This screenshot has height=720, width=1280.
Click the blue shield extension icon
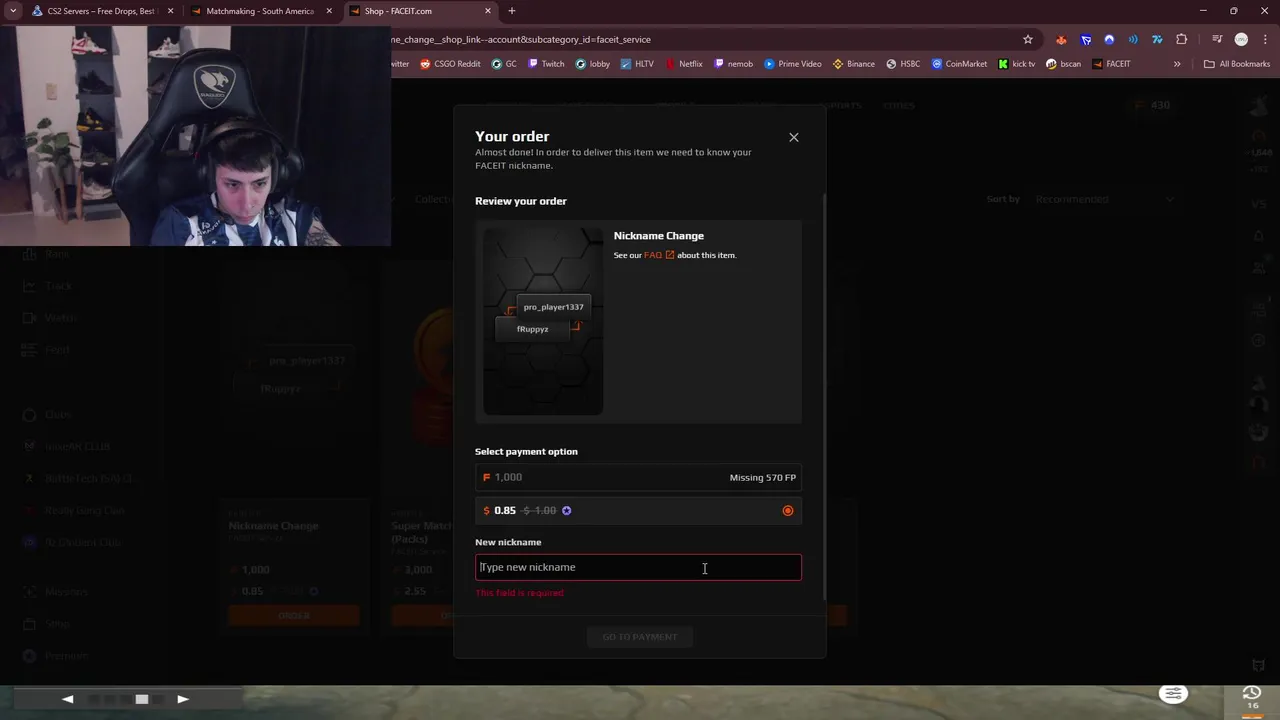(1086, 40)
